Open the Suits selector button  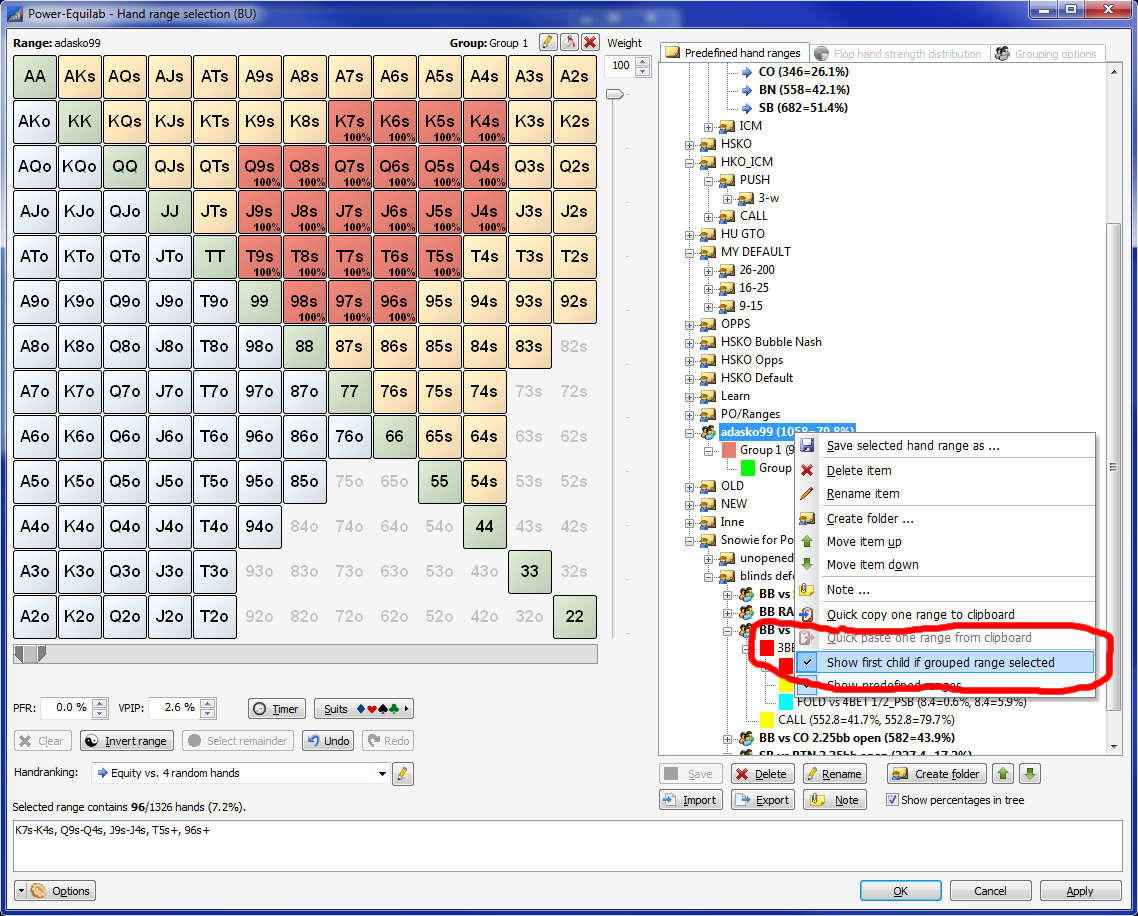tap(364, 709)
